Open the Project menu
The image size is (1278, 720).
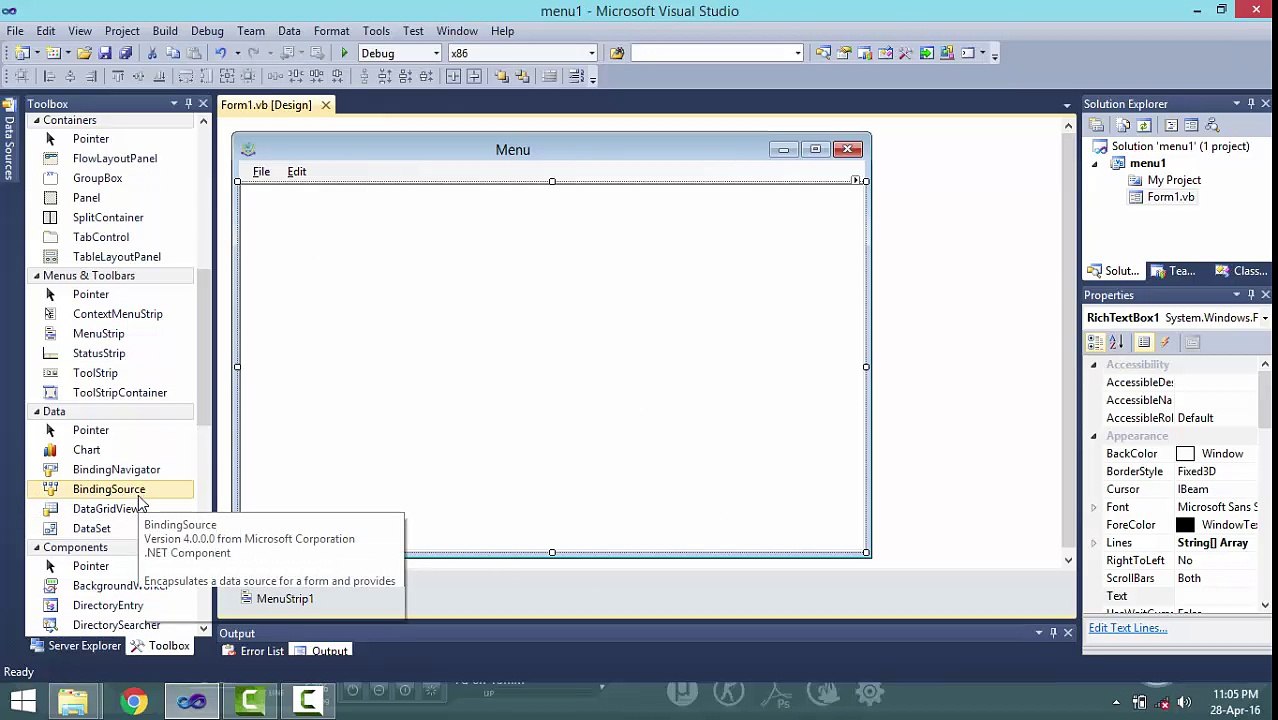(122, 31)
